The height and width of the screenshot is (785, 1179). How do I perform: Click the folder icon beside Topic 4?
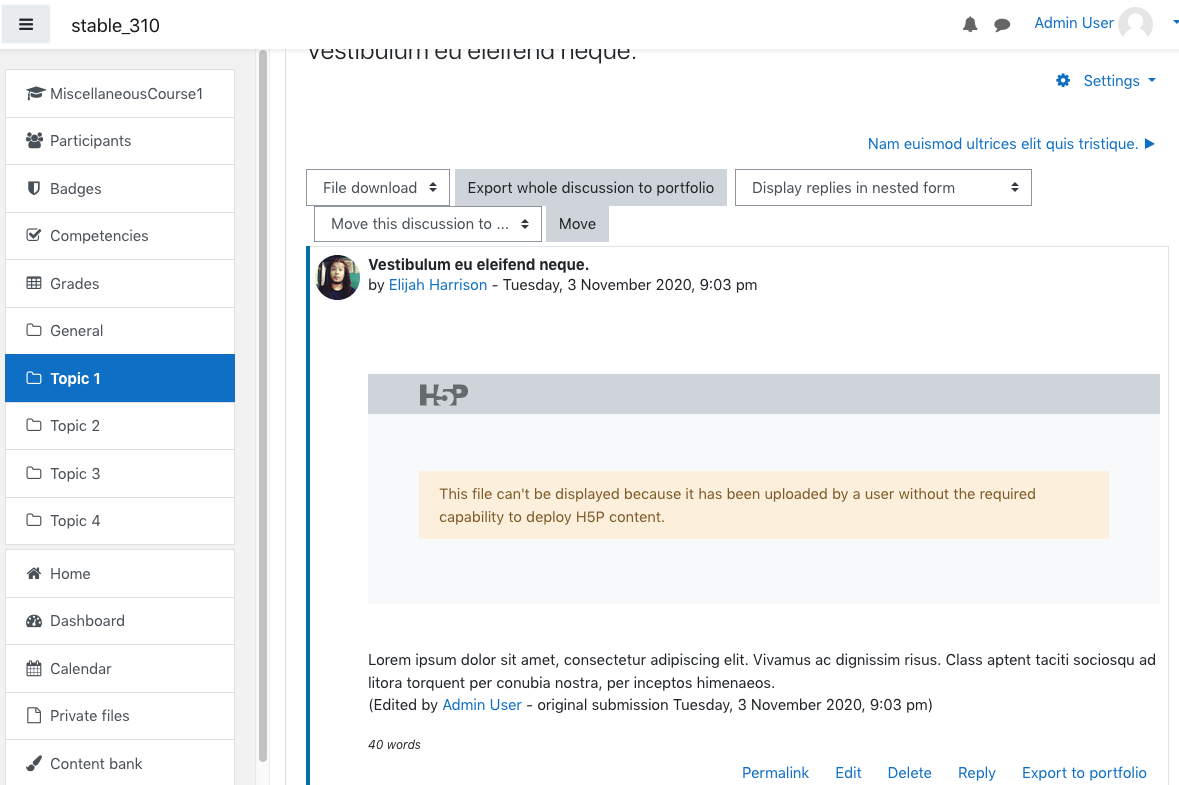click(34, 520)
